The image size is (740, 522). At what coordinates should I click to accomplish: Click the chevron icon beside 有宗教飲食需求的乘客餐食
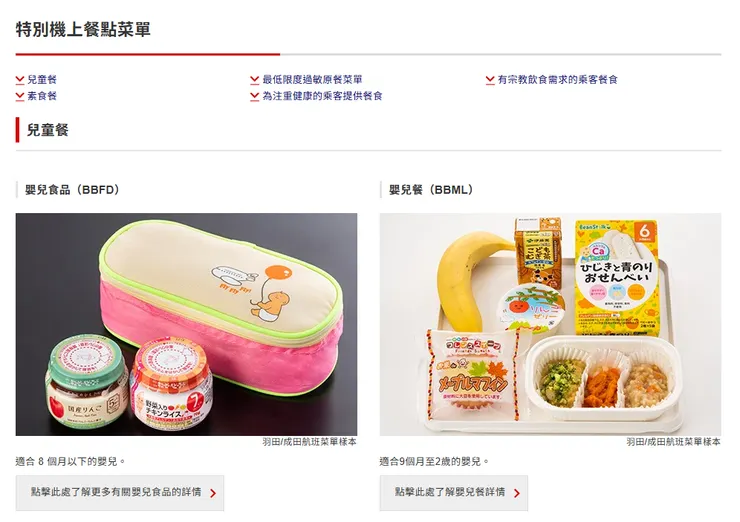tap(490, 80)
